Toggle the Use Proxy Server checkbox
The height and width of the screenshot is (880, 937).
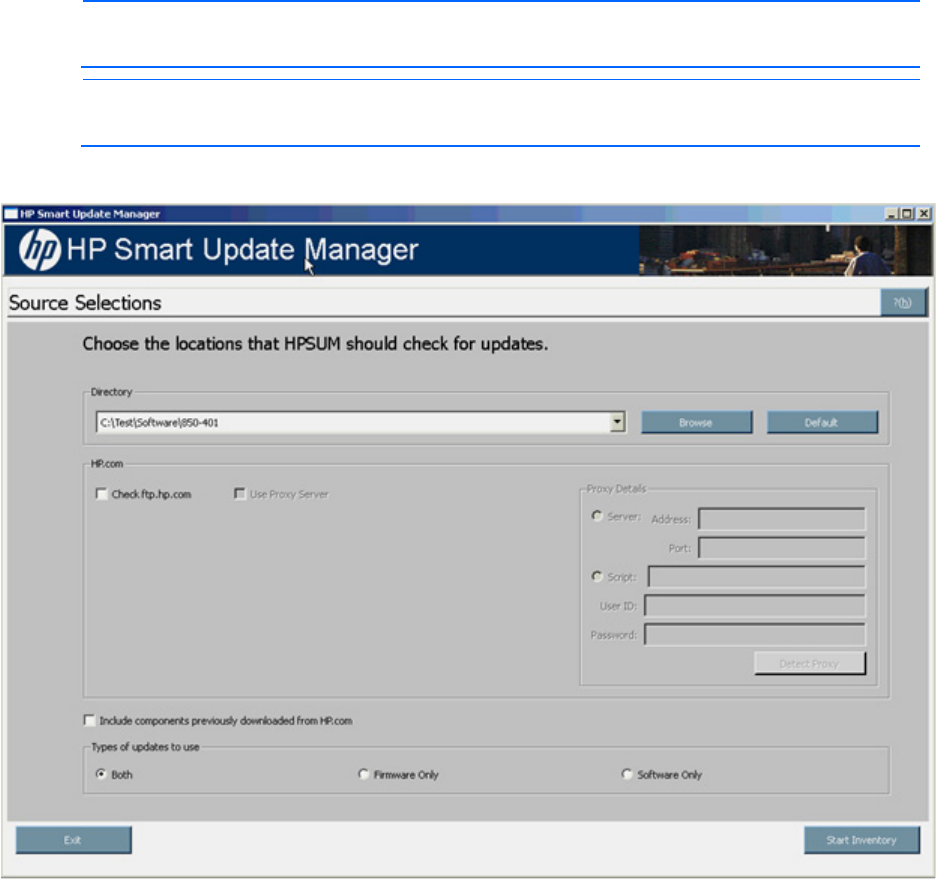[239, 494]
